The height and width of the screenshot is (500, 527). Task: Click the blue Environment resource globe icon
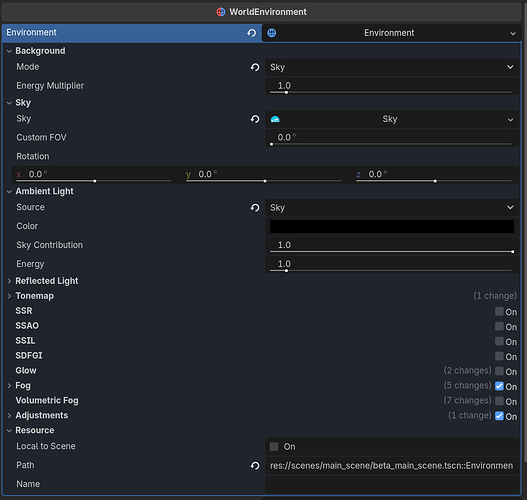272,33
